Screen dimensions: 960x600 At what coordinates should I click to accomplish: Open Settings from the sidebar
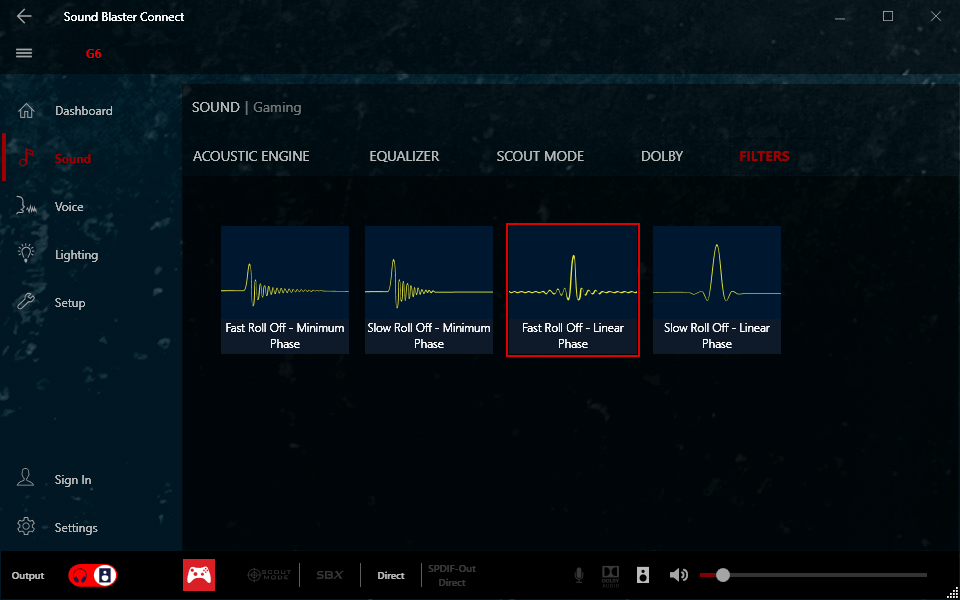point(76,527)
